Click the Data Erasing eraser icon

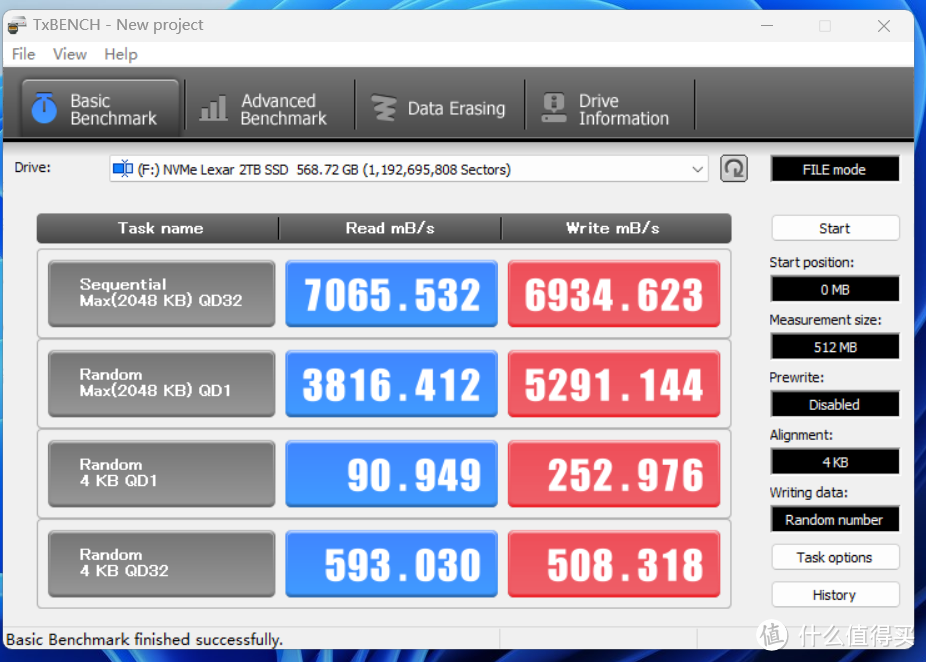[x=384, y=109]
